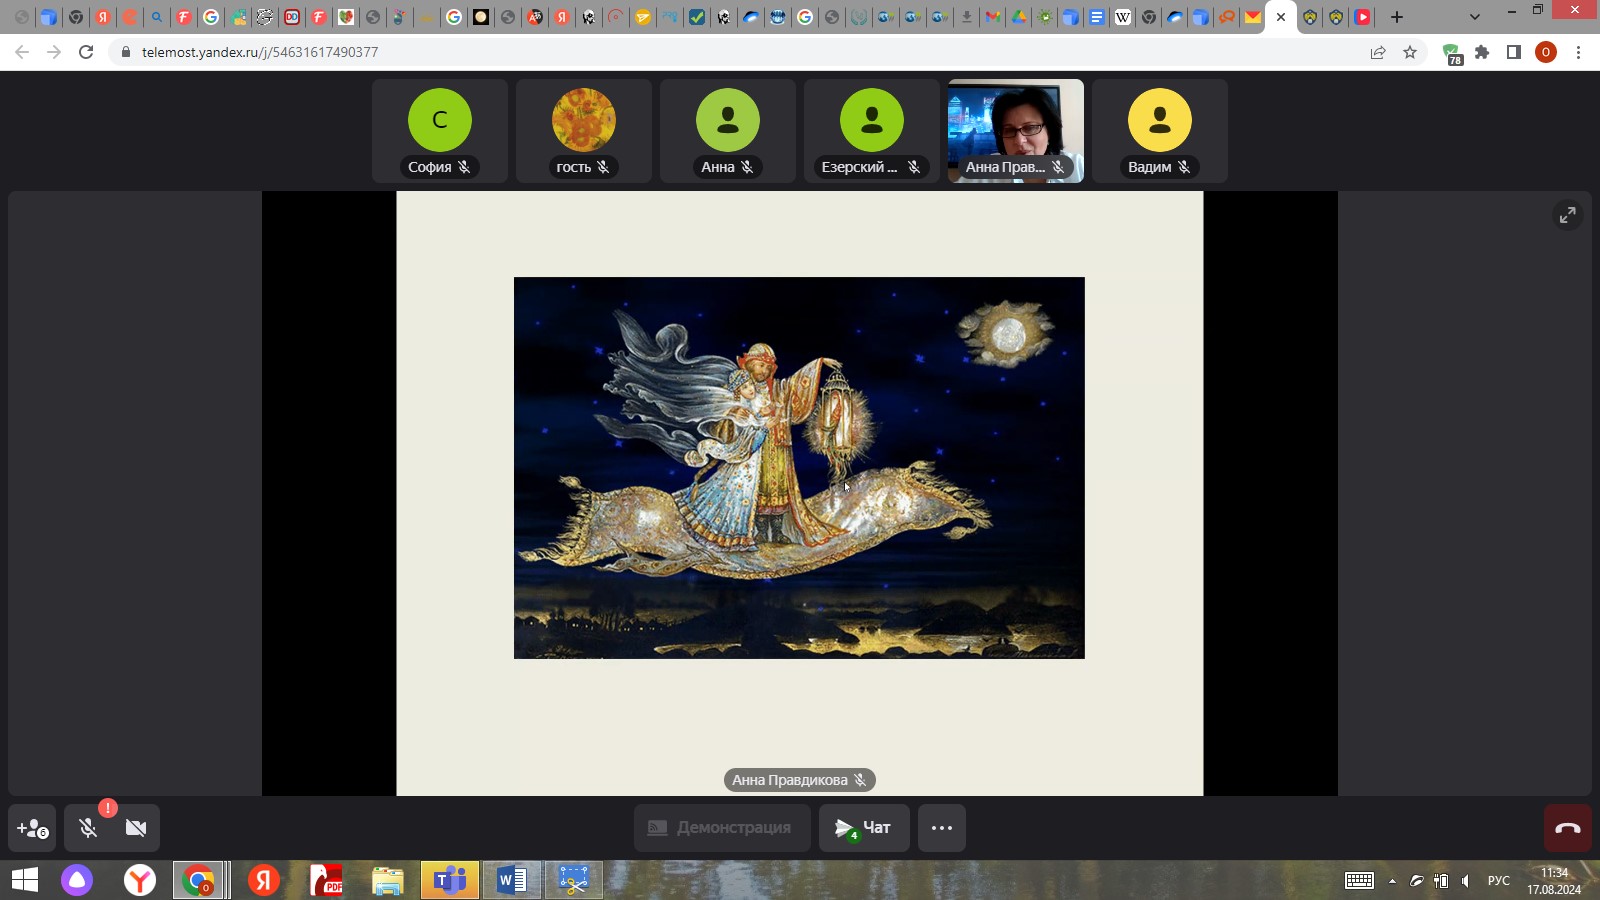Open the red Yandex app on the taskbar
The height and width of the screenshot is (900, 1600).
[264, 880]
